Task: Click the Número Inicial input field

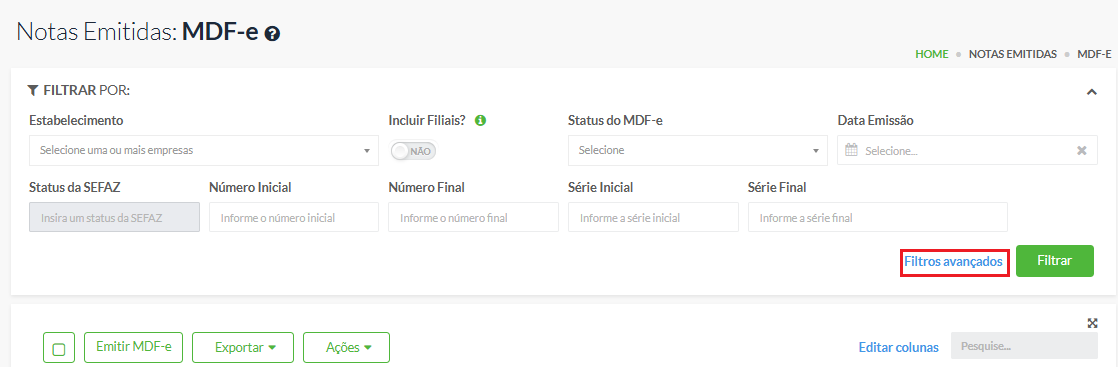Action: [294, 217]
